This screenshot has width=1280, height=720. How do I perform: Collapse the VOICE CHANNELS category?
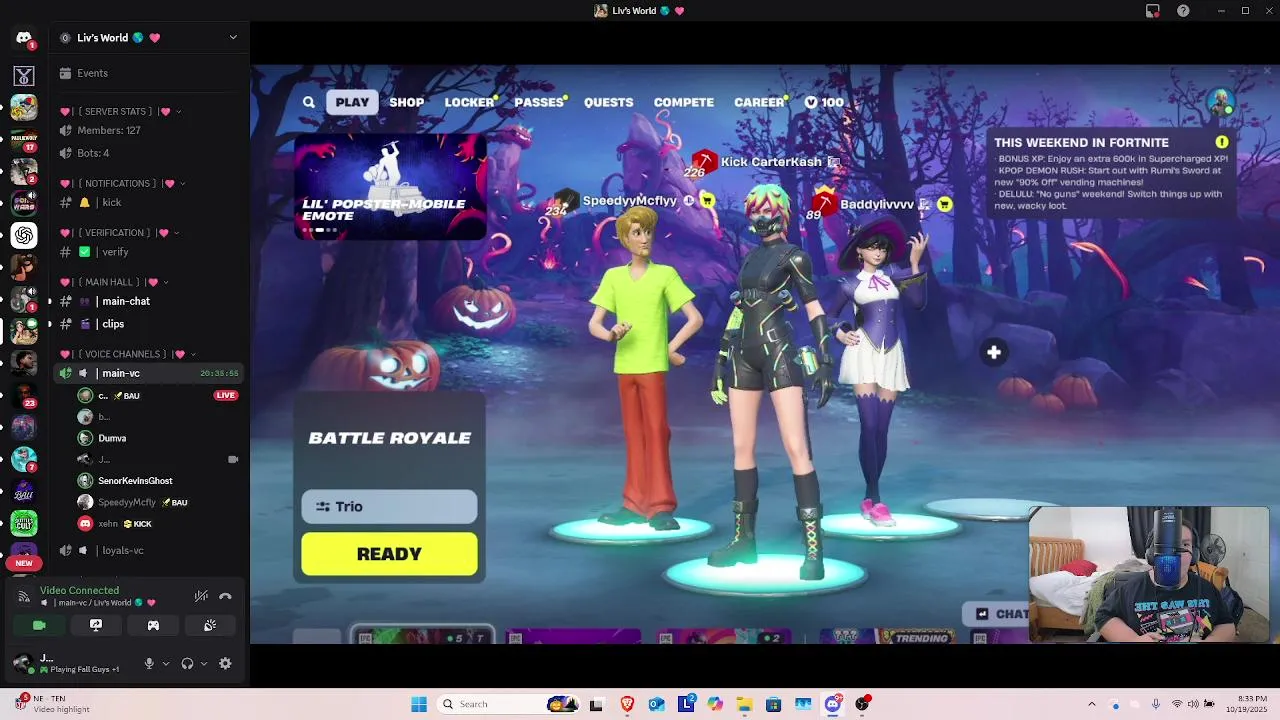[128, 354]
